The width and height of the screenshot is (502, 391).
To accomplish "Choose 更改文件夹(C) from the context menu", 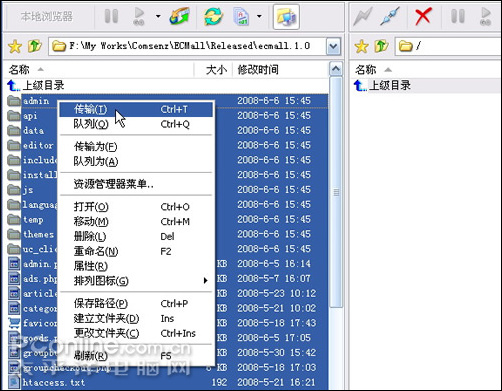I will click(x=136, y=333).
